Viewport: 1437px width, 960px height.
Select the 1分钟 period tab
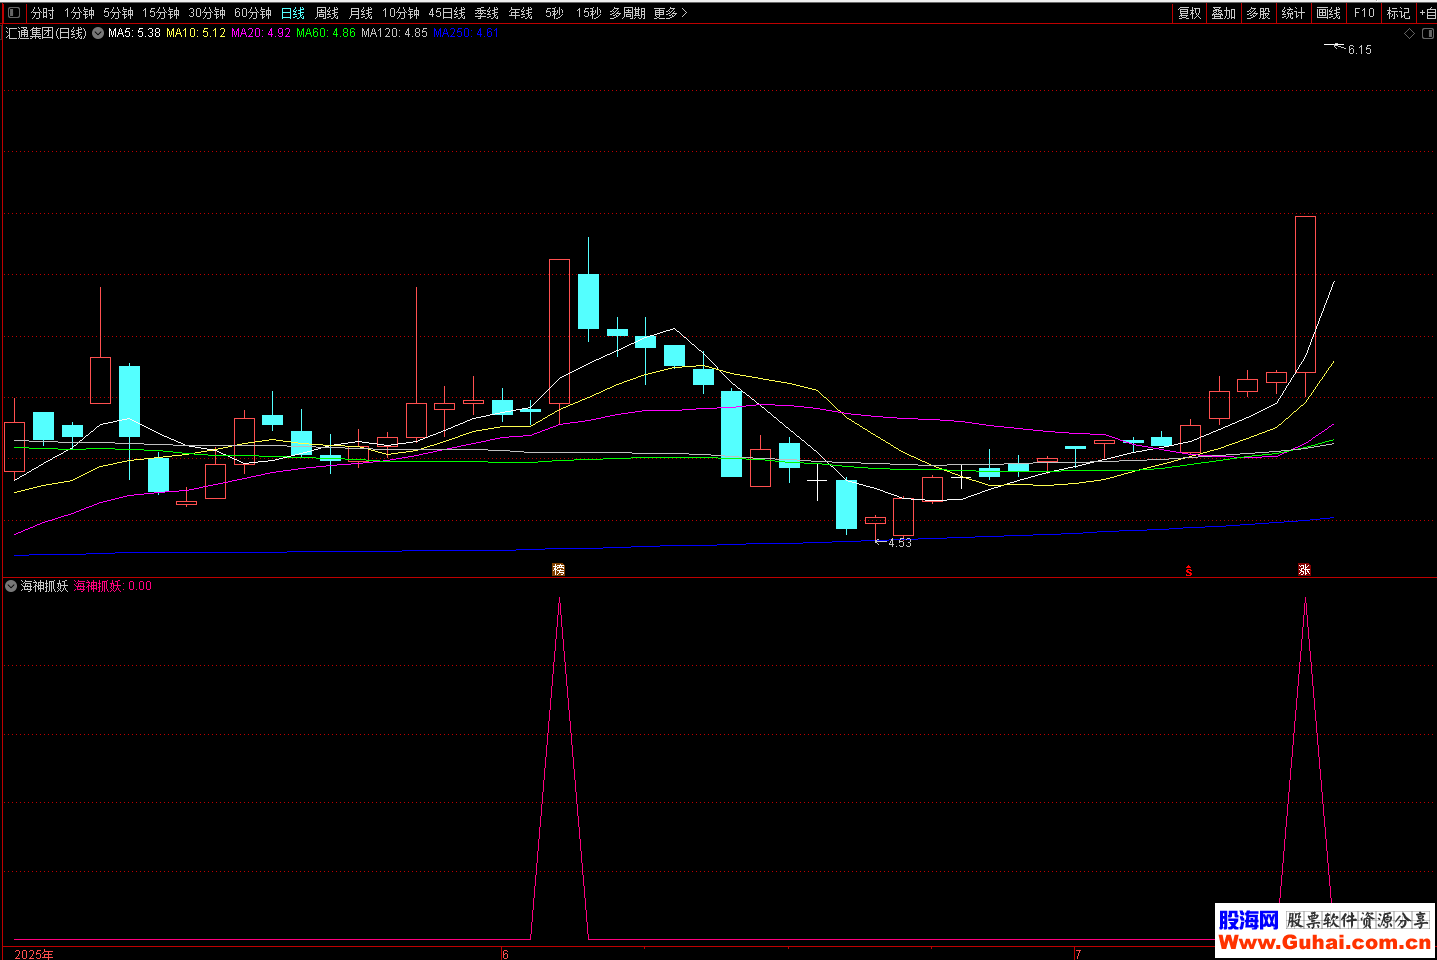[x=79, y=13]
